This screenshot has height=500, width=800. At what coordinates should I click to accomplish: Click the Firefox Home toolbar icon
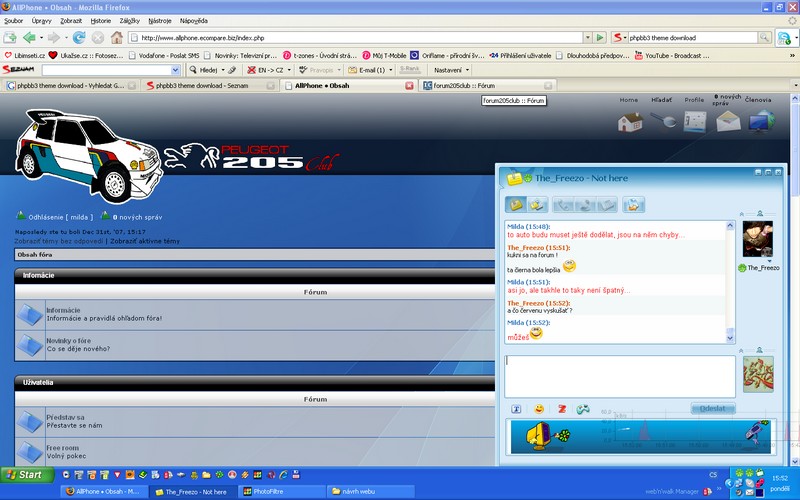(x=116, y=37)
